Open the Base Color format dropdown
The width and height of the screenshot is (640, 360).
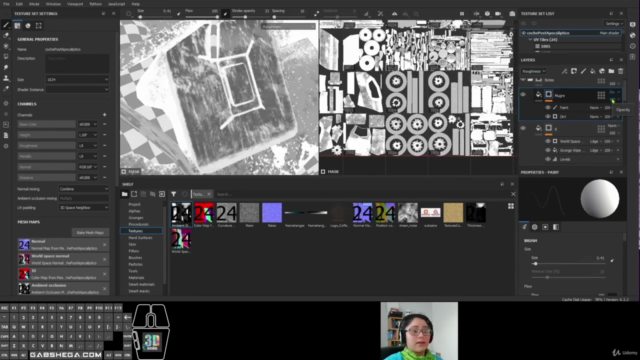(88, 124)
